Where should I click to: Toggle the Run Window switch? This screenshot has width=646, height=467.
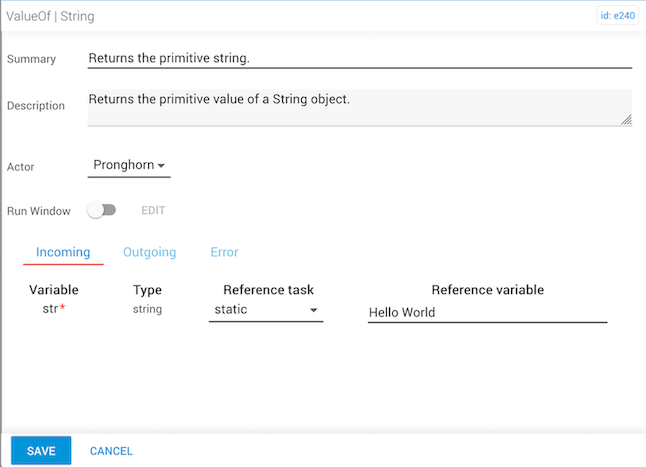tap(102, 211)
